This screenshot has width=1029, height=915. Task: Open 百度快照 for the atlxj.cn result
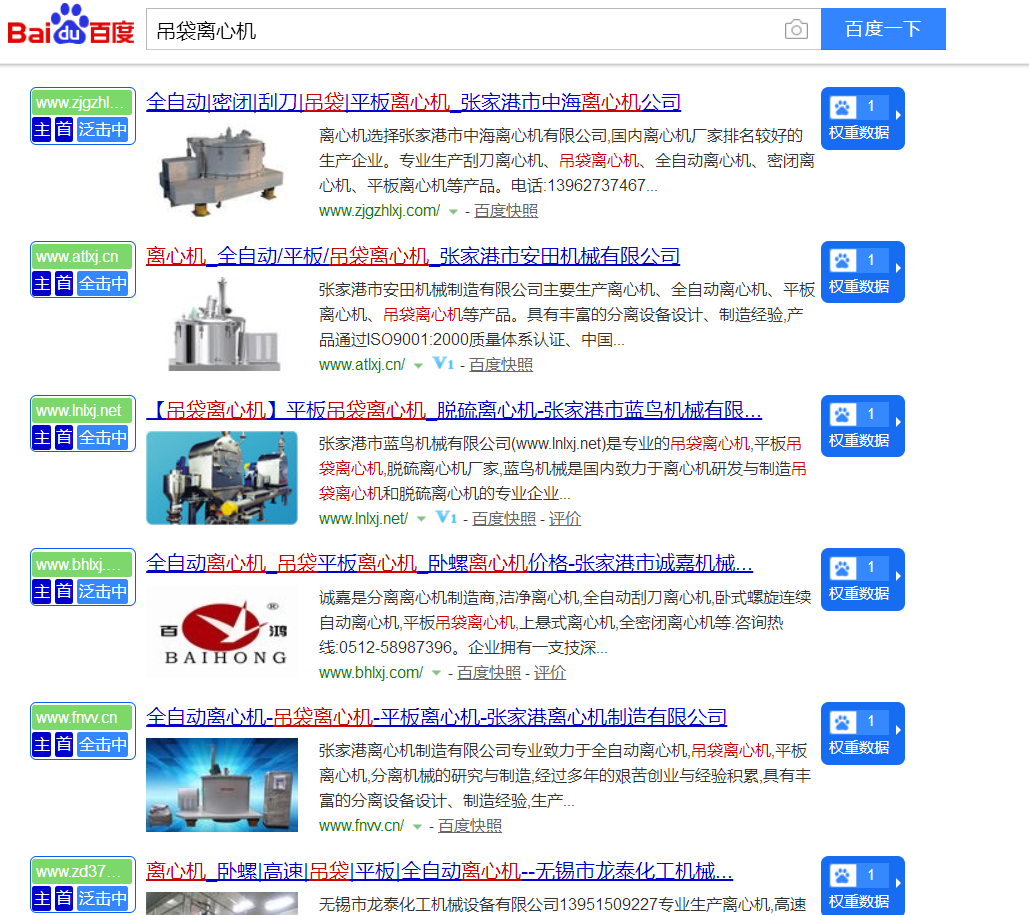tap(501, 364)
